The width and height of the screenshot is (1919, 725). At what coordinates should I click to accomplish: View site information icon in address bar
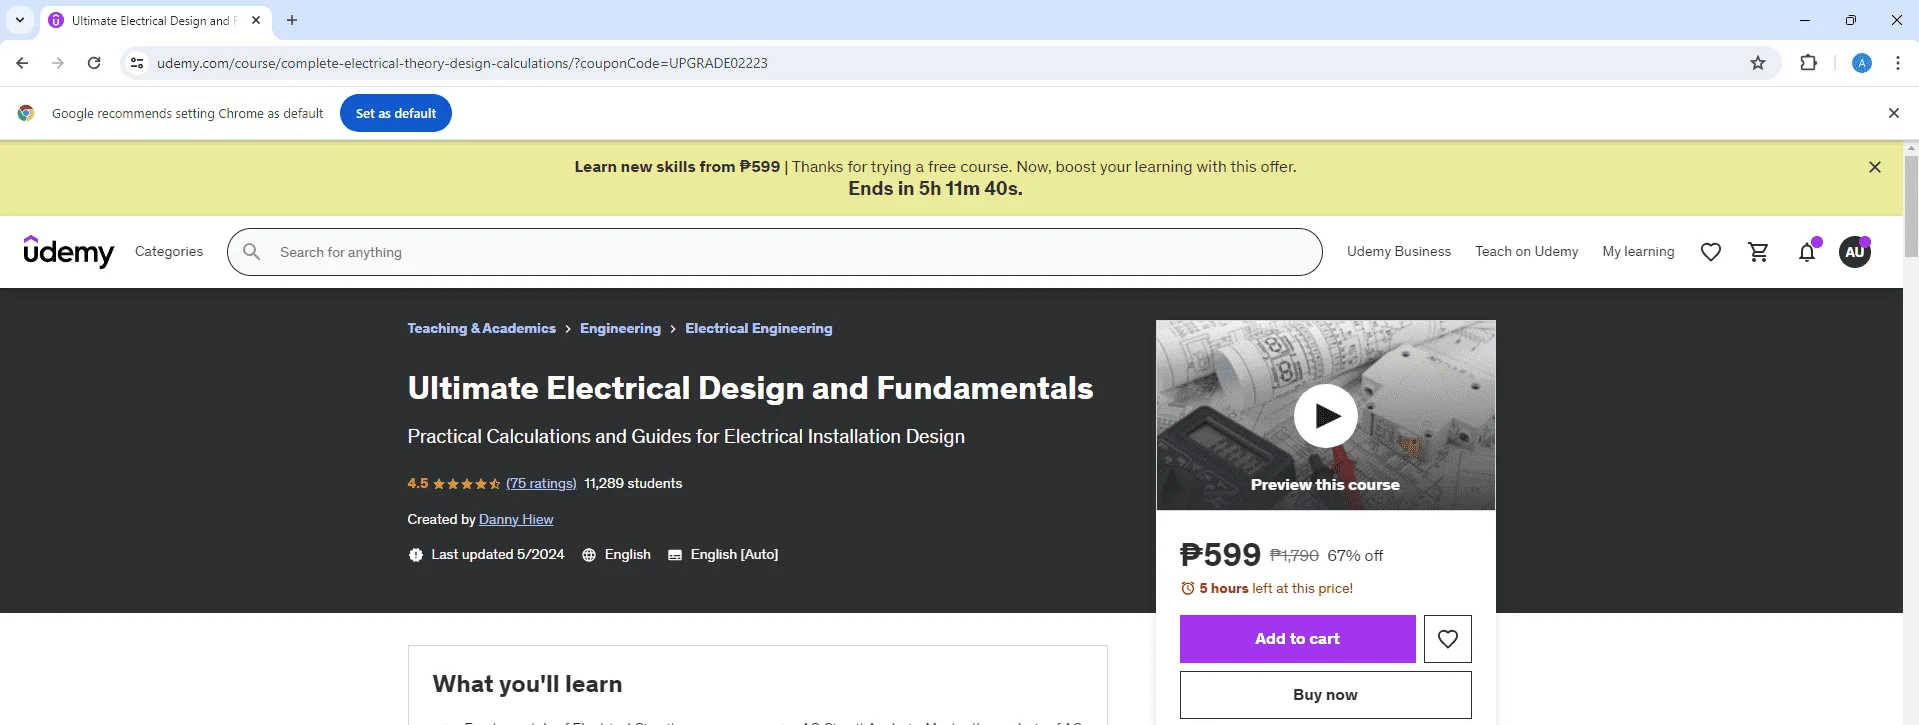(x=137, y=63)
